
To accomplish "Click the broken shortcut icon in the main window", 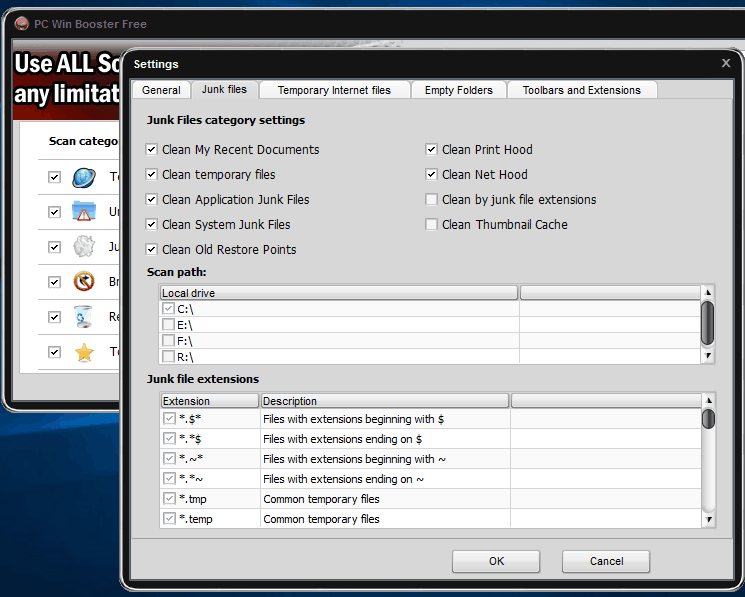I will click(84, 282).
